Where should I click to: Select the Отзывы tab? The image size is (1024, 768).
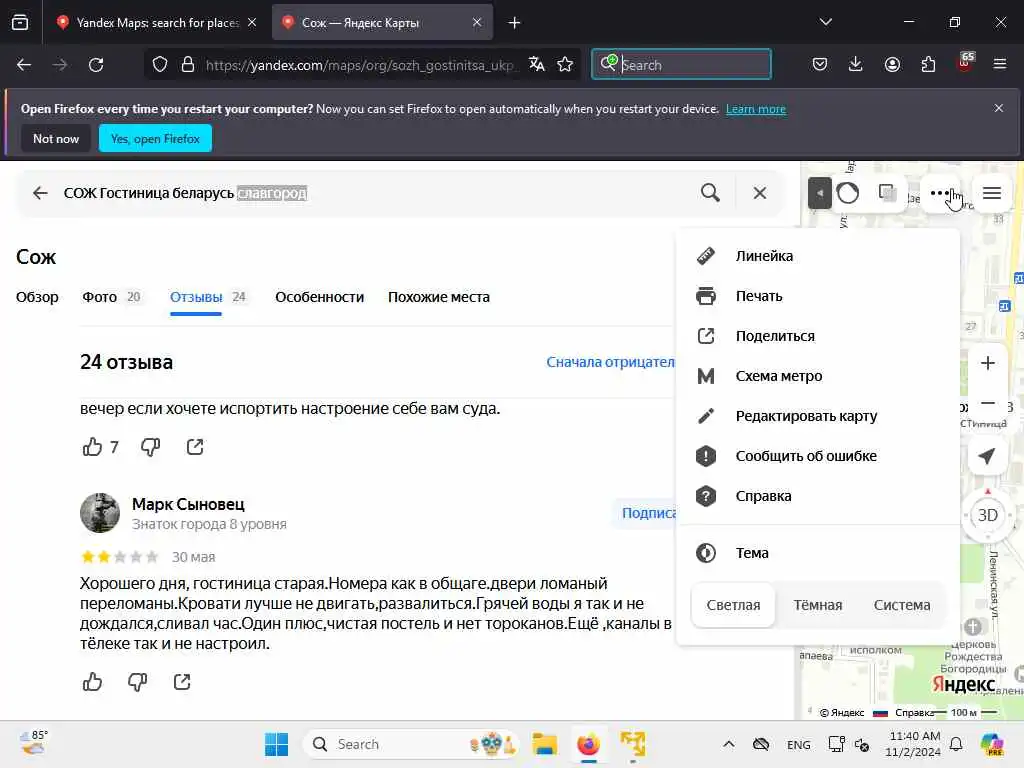(x=208, y=297)
